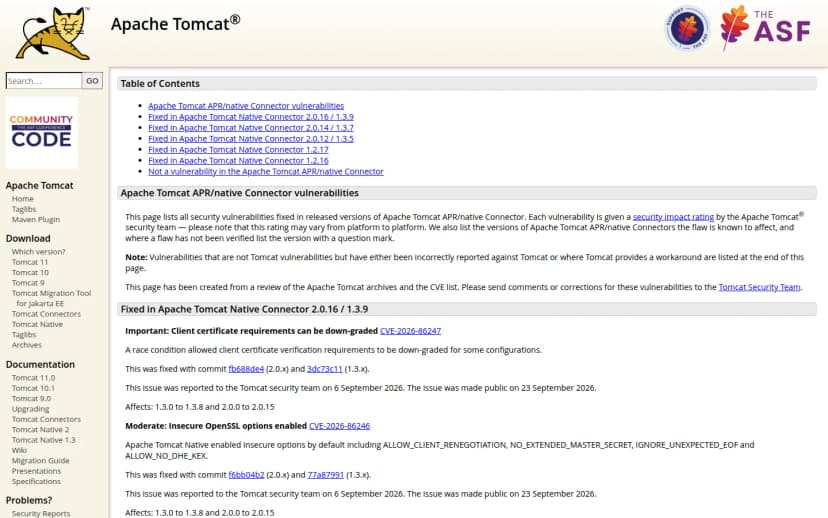
Task: Open the Upgrading documentation link
Action: click(x=30, y=409)
